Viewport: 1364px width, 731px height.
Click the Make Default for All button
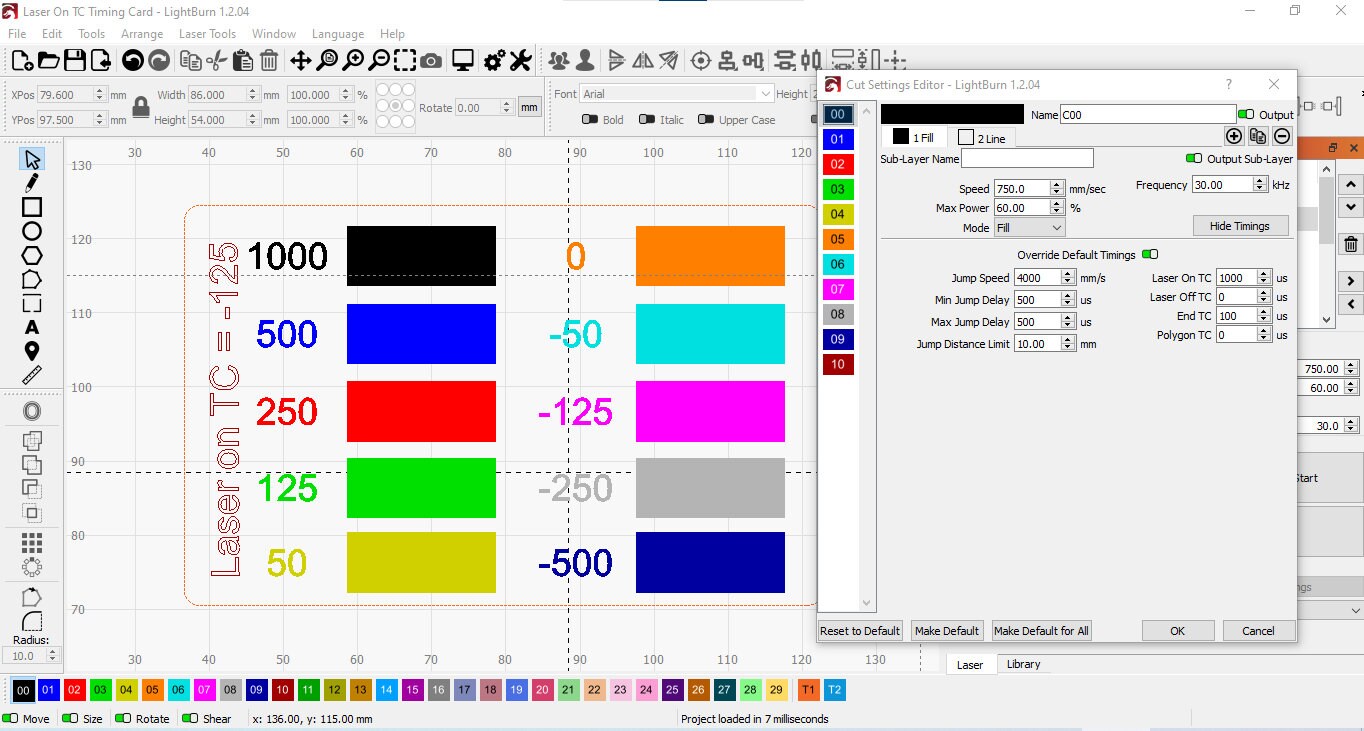(1041, 631)
